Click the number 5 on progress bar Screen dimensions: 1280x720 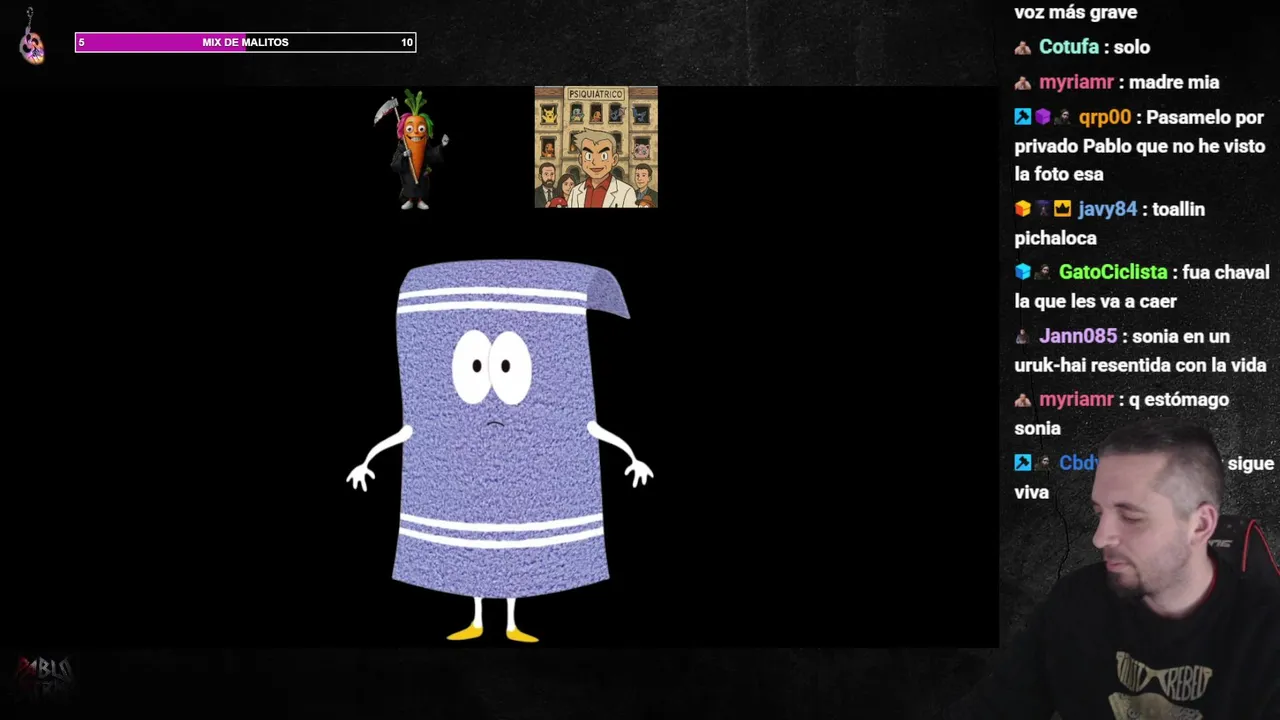(82, 42)
